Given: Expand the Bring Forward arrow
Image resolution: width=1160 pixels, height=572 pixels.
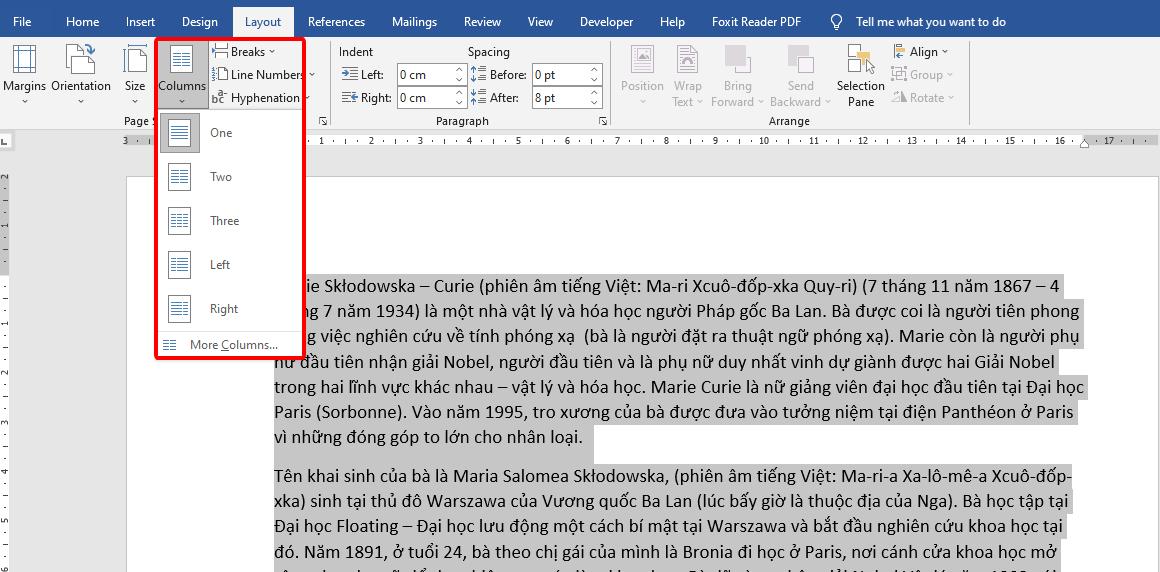Looking at the screenshot, I should [760, 102].
